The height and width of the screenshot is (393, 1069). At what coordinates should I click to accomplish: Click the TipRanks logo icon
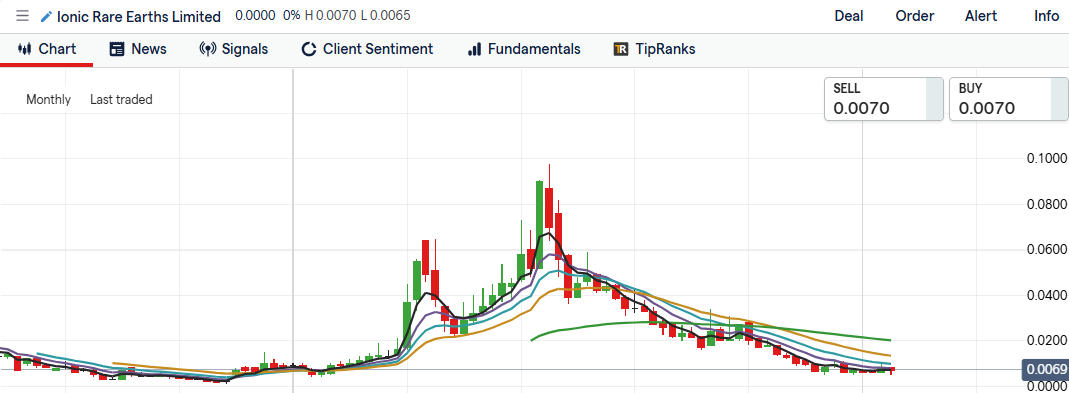(x=620, y=49)
